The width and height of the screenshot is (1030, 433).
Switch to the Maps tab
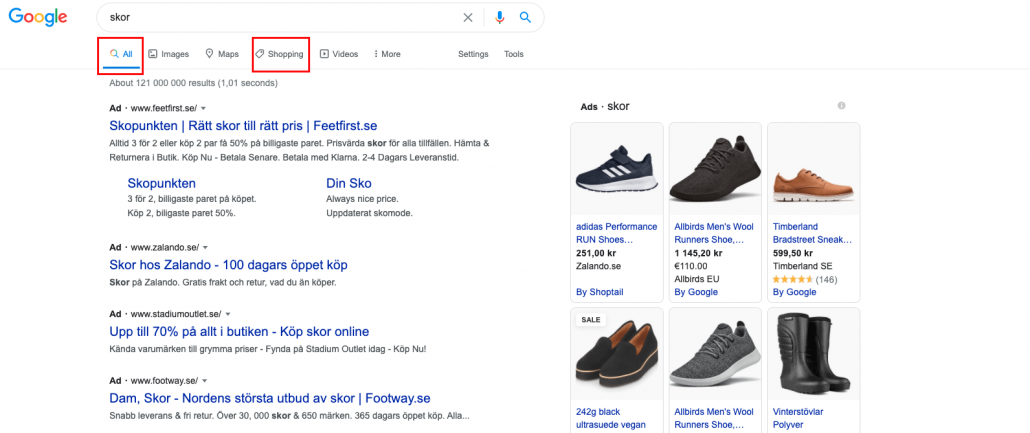tap(222, 54)
